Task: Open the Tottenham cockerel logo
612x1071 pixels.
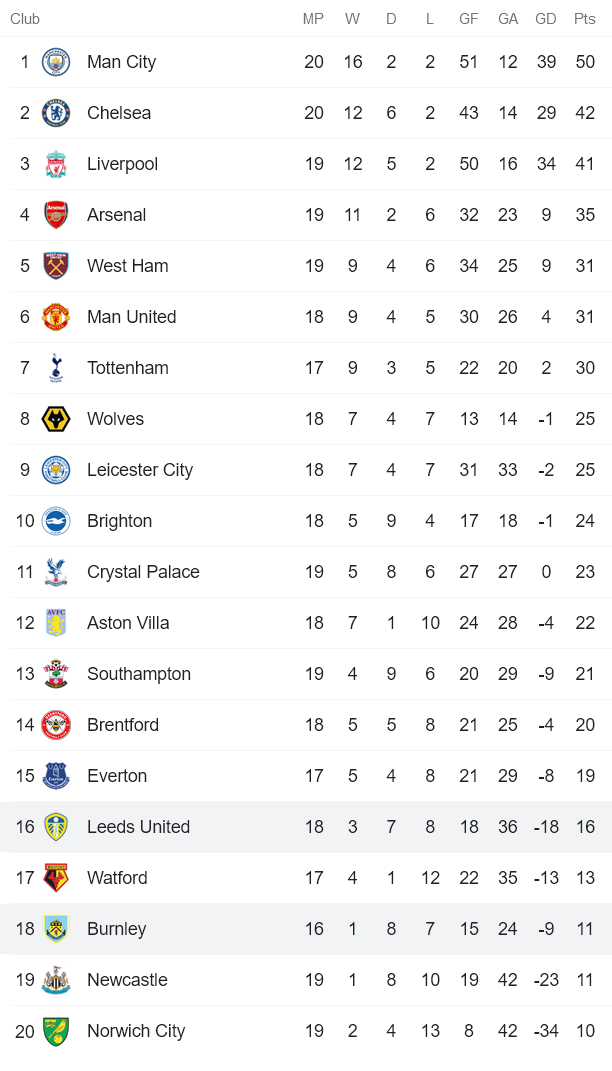Action: click(56, 368)
